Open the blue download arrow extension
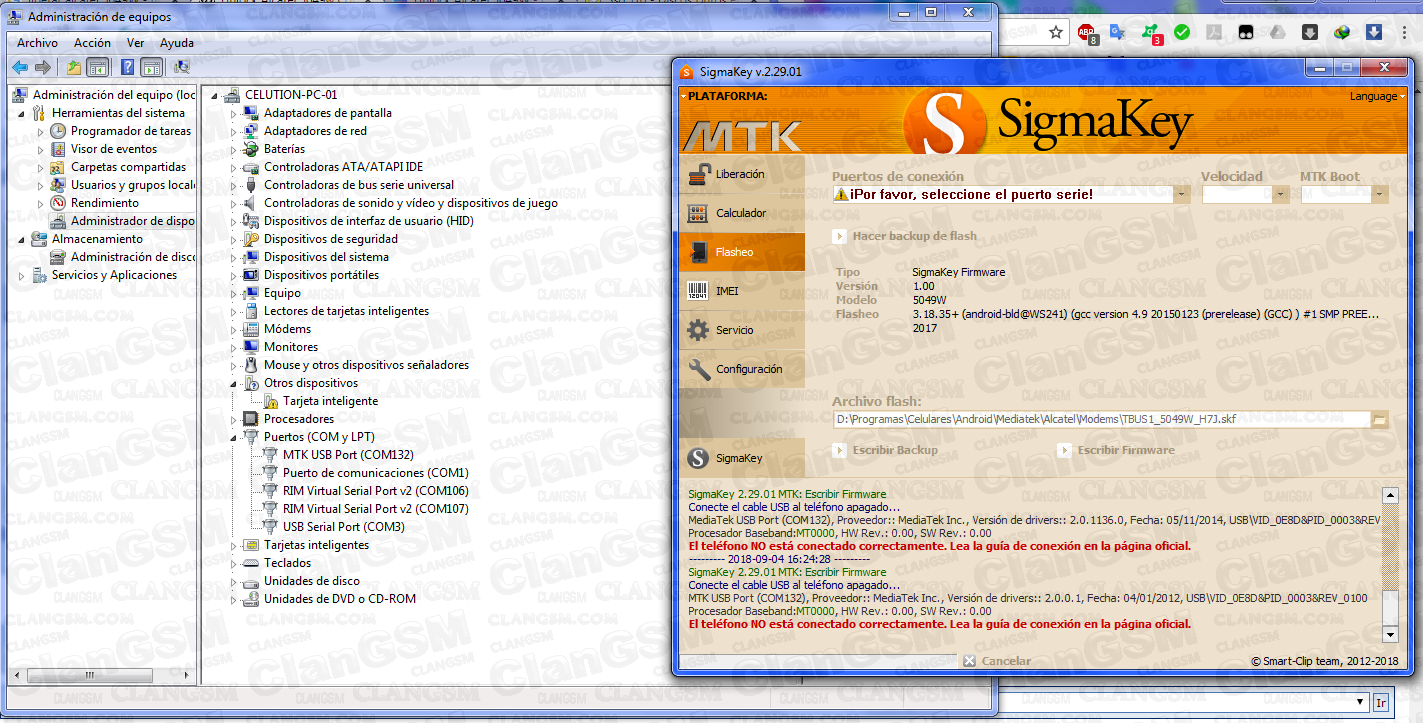 [x=1375, y=32]
